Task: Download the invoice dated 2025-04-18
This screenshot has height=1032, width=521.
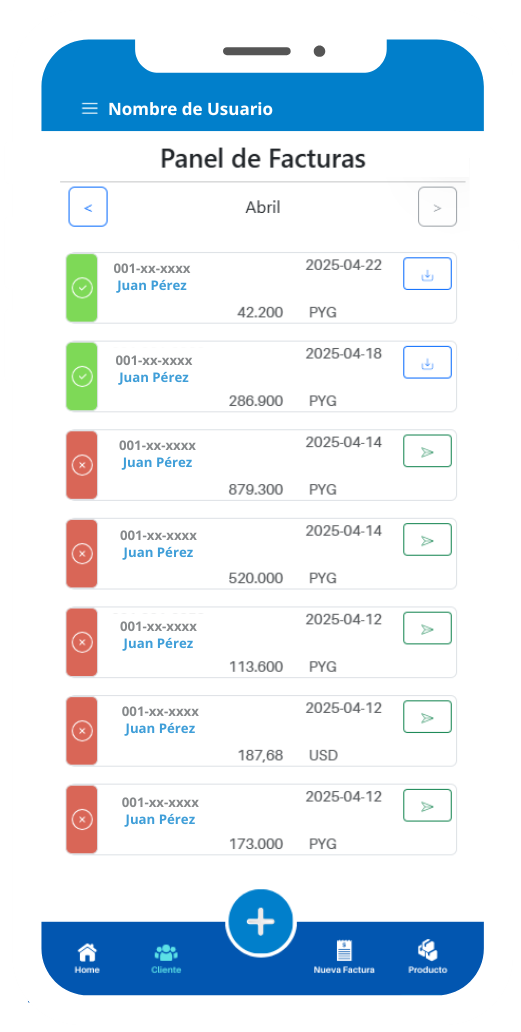Action: click(x=428, y=363)
